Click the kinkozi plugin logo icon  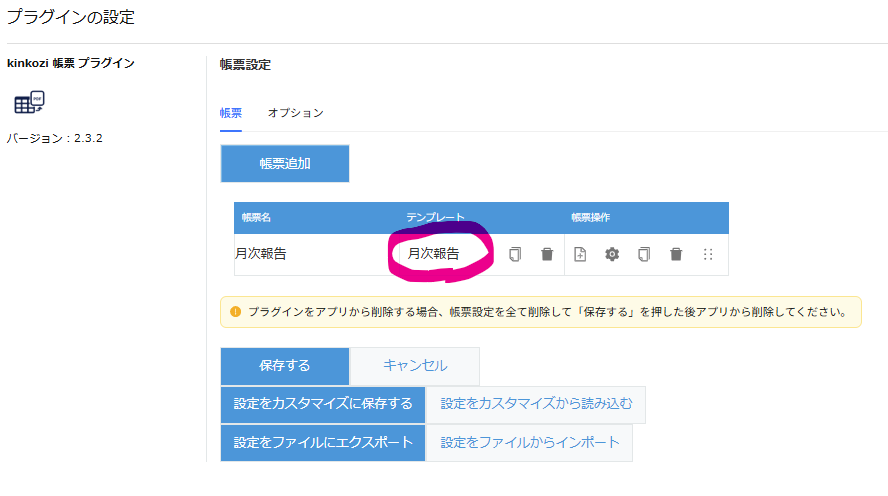click(29, 102)
